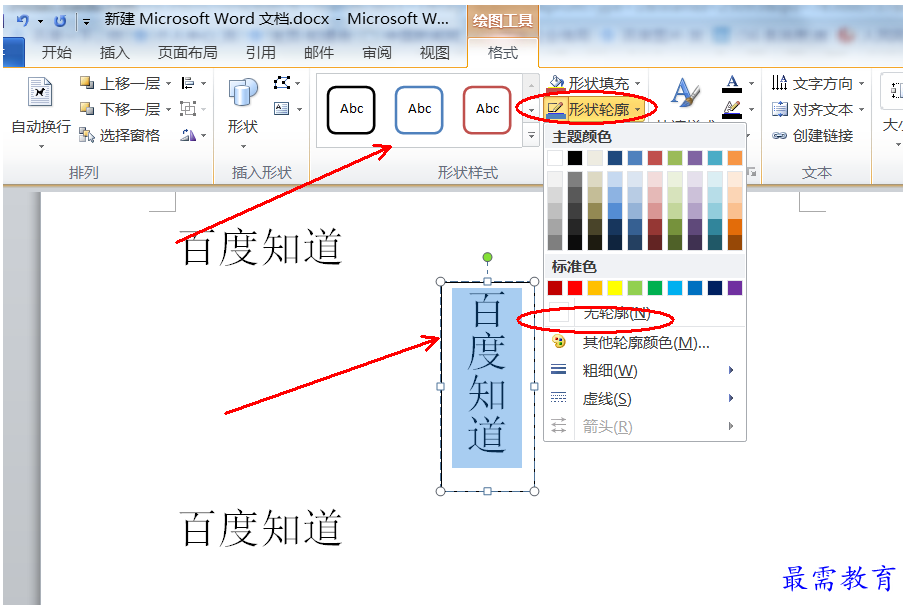Switch to the 插入 tab
Screen dimensions: 904x610
115,53
